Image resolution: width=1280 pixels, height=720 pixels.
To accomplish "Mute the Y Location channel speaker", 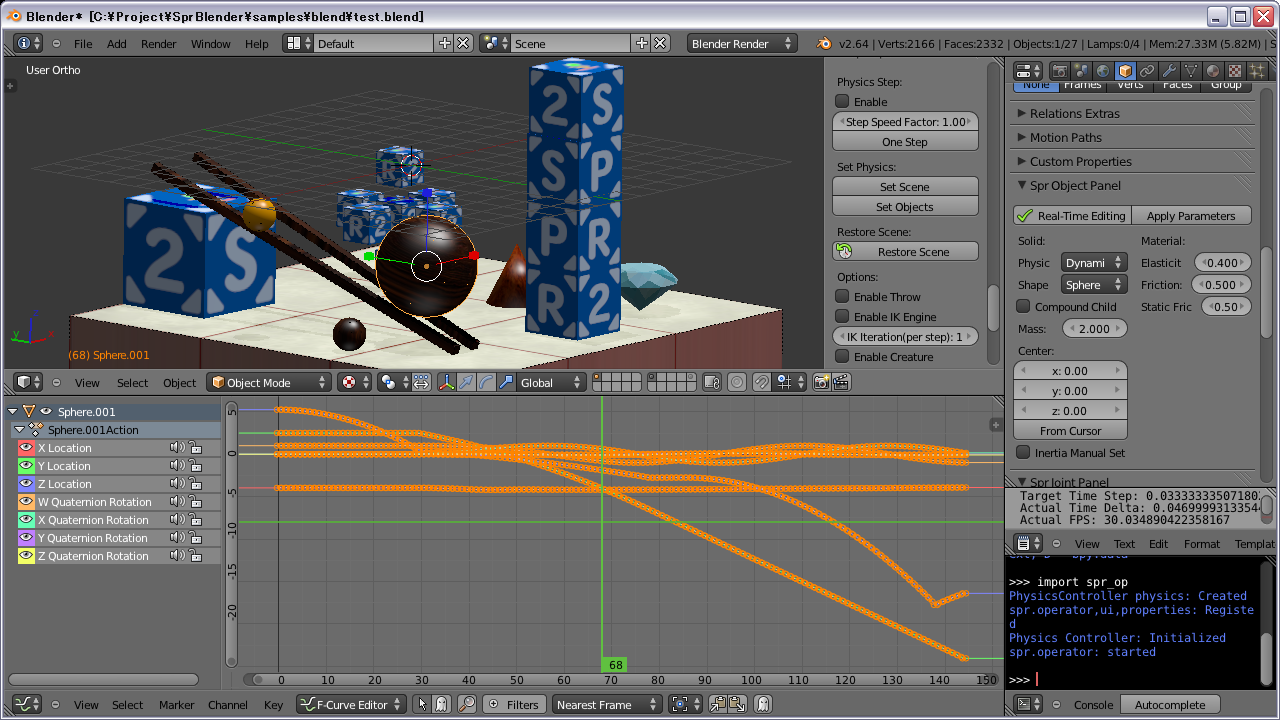I will (177, 466).
